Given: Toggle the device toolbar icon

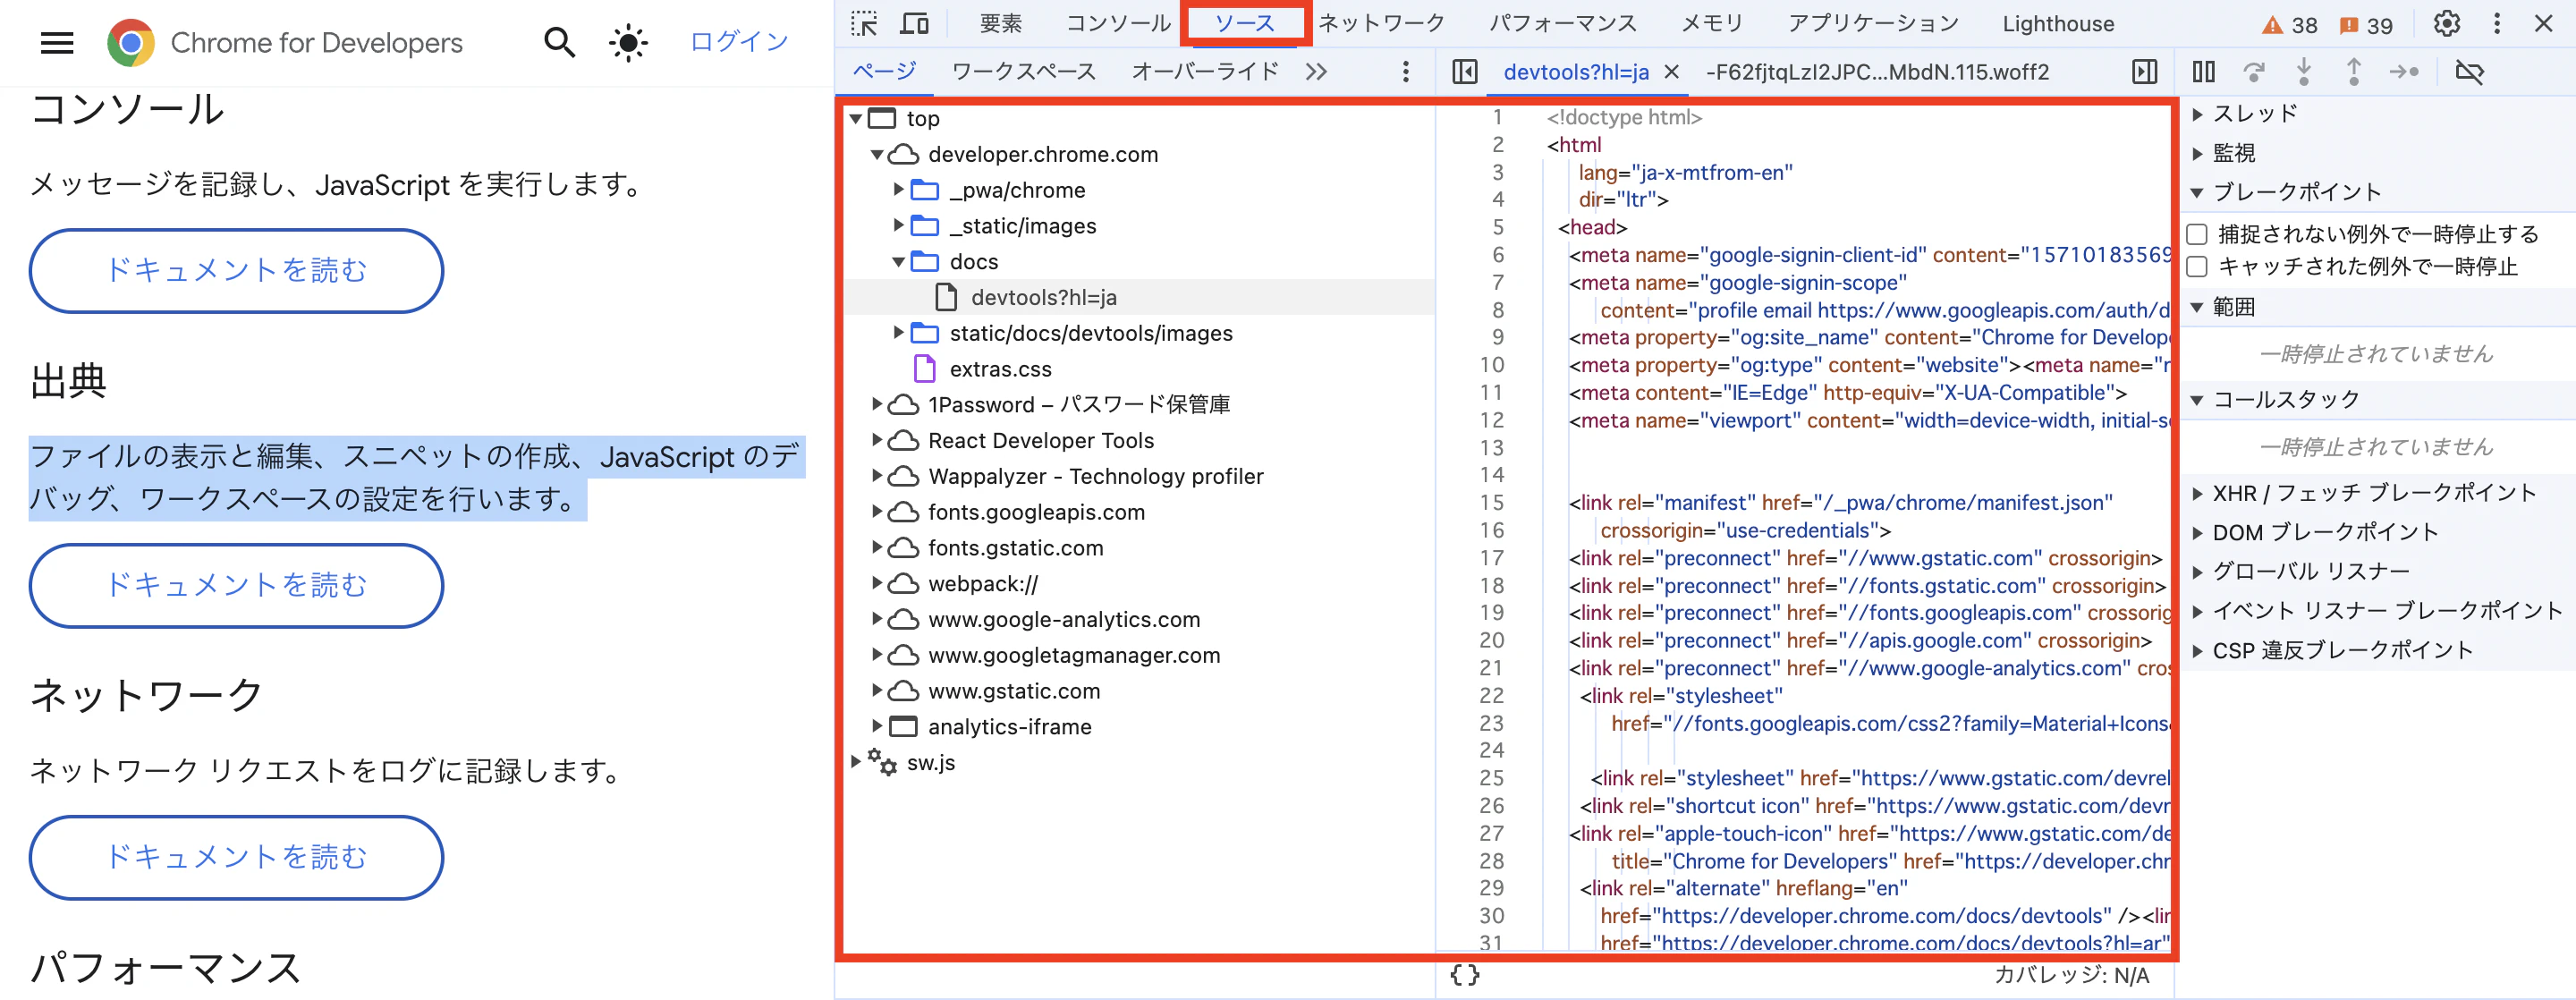Looking at the screenshot, I should 914,23.
